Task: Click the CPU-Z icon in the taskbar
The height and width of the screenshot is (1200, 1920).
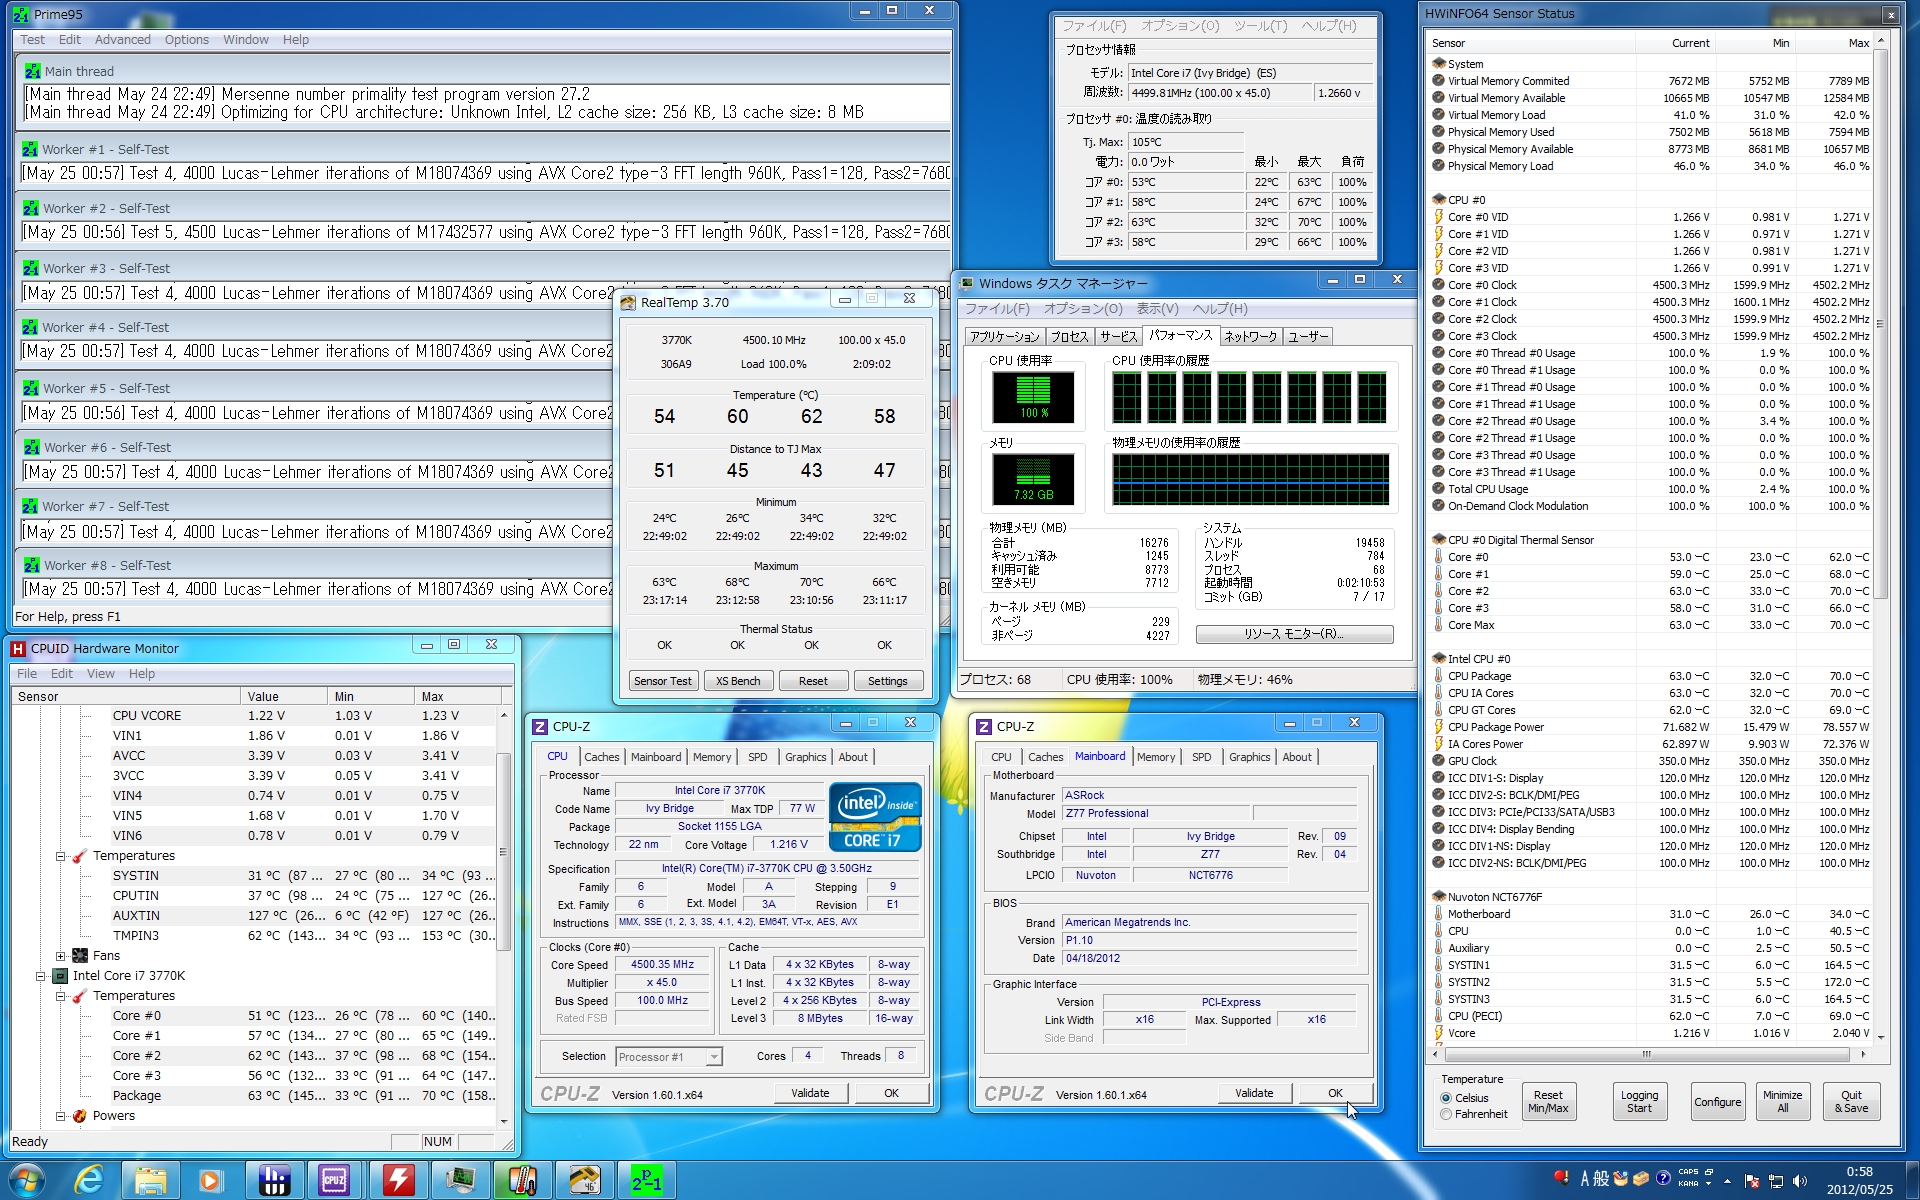Action: [x=334, y=1180]
